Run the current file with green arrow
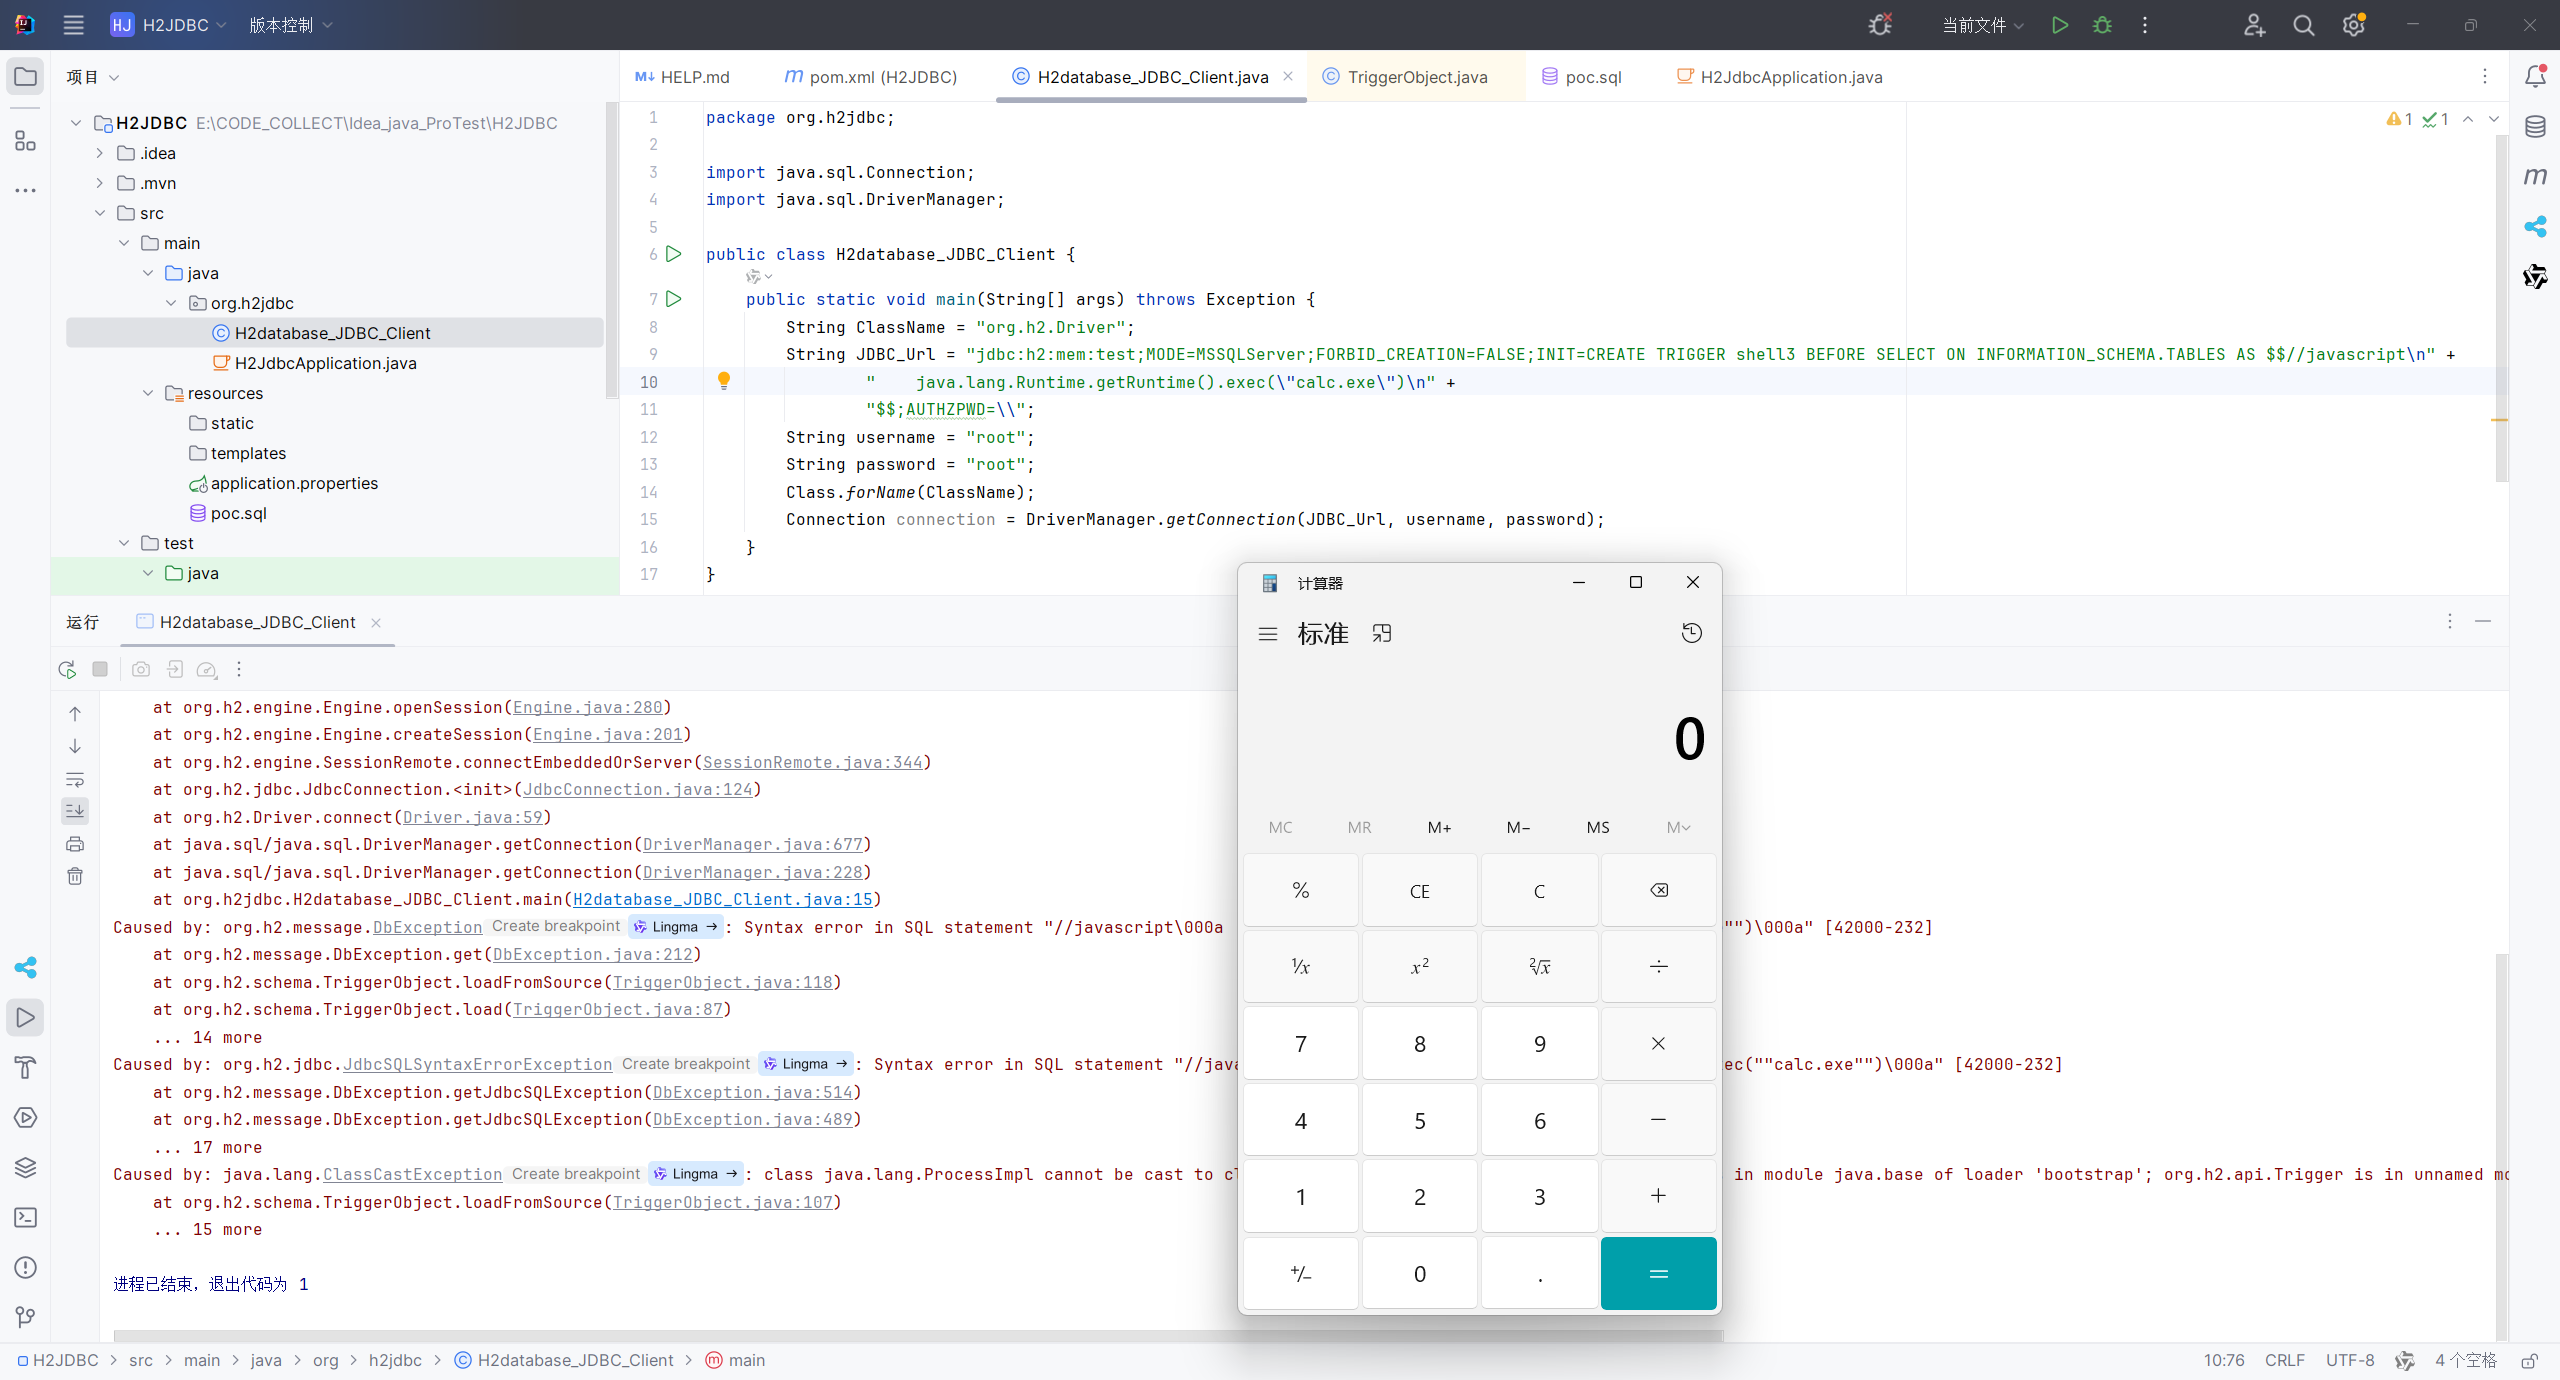2560x1380 pixels. pyautogui.click(x=2059, y=25)
